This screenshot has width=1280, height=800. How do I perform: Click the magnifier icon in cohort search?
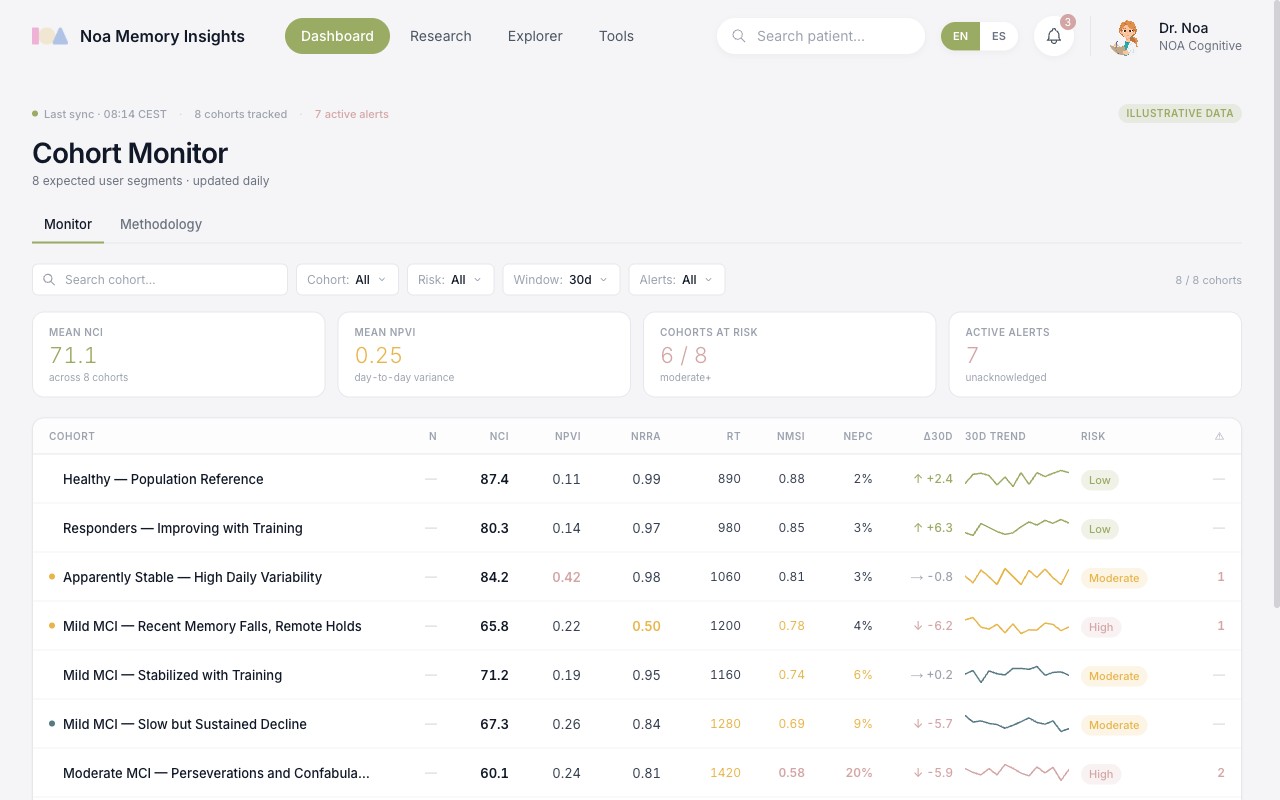click(x=49, y=280)
